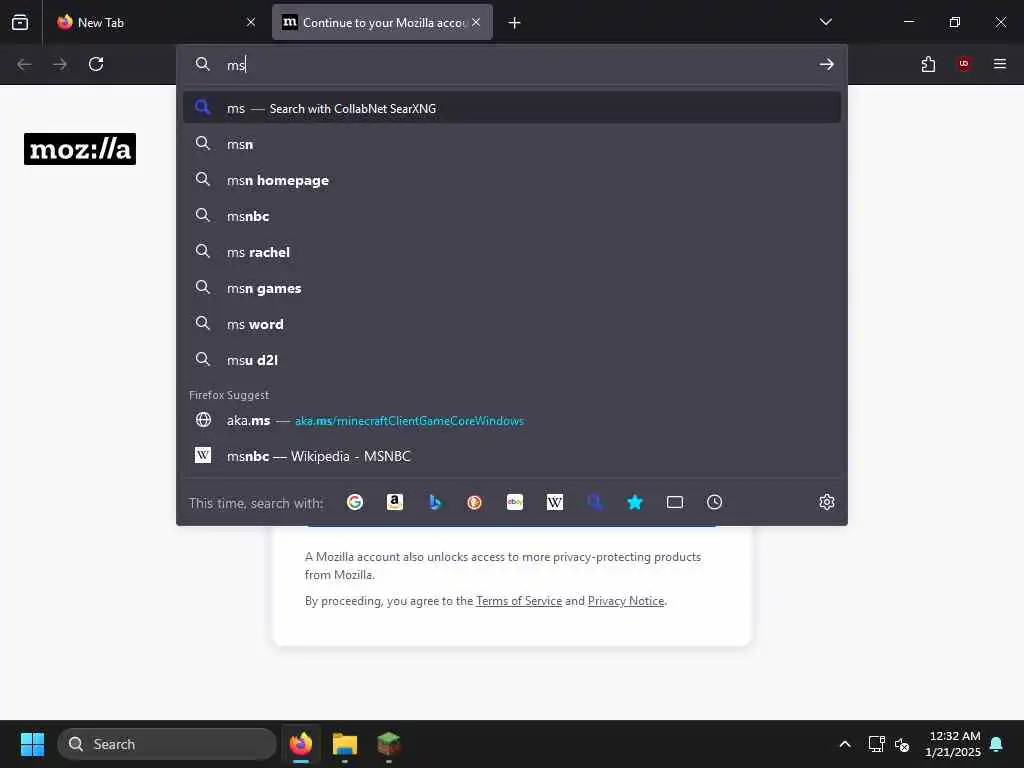
Task: Click the Windows taskbar Search box
Action: click(x=167, y=744)
